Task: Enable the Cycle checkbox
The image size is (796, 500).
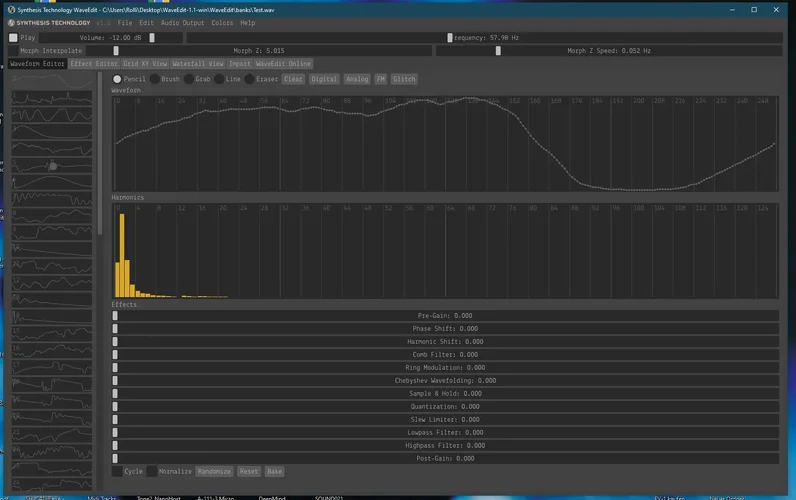Action: coord(117,471)
